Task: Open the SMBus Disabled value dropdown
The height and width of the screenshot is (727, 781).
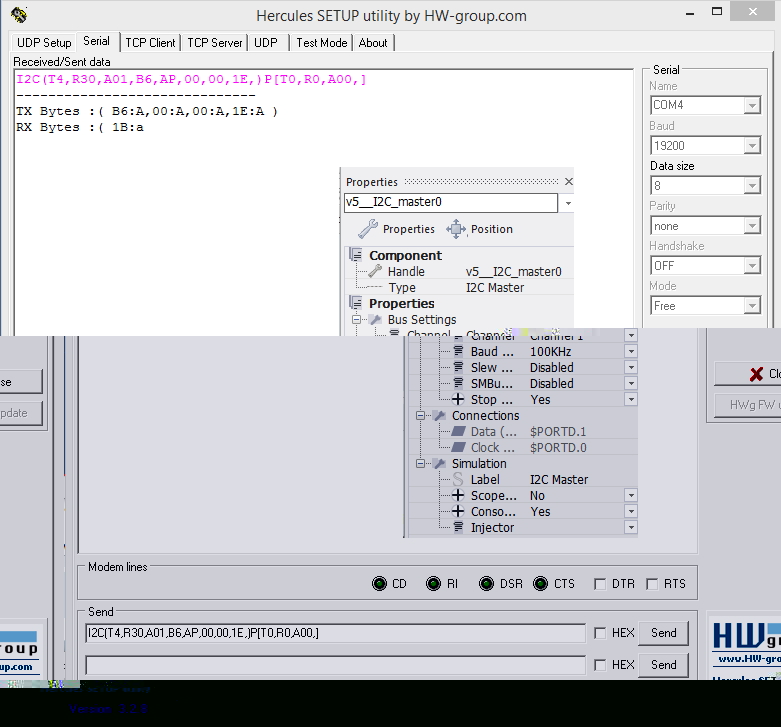Action: (x=631, y=383)
